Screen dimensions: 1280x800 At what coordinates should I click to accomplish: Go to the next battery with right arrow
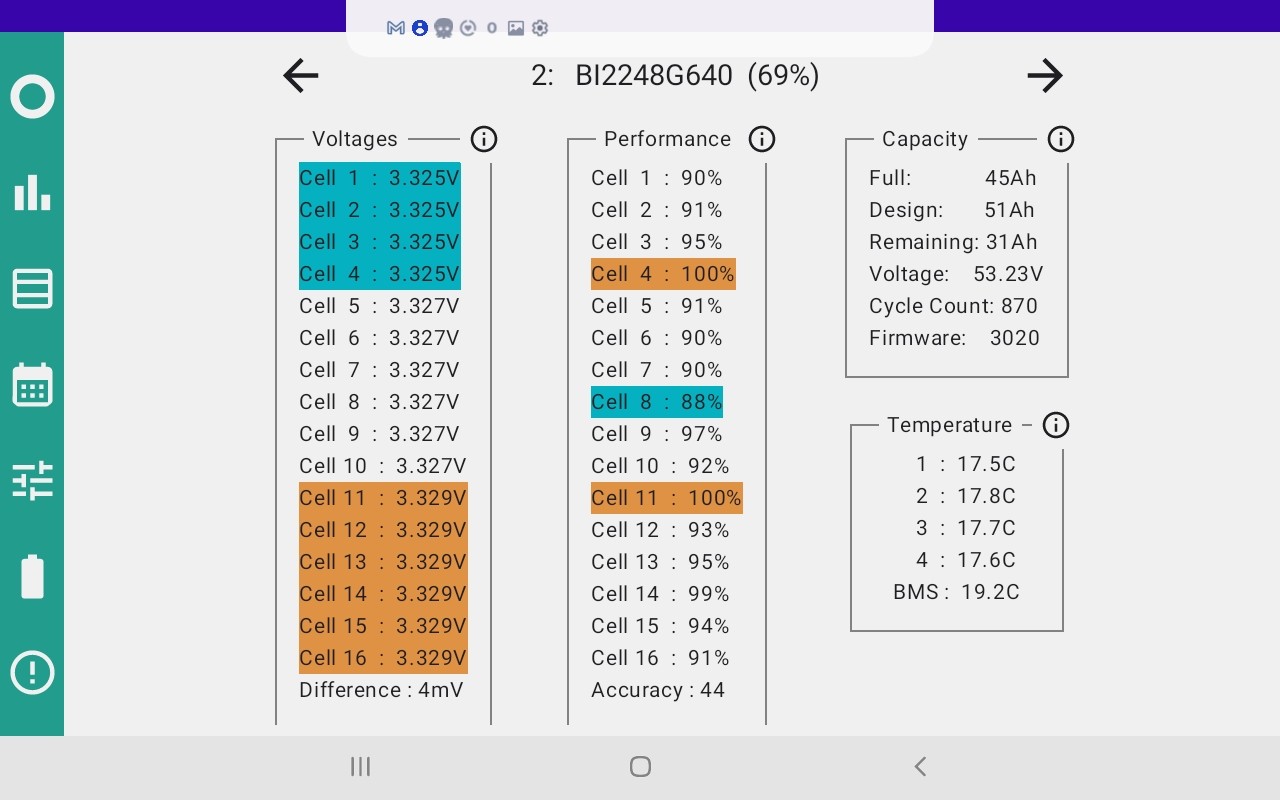pos(1045,76)
